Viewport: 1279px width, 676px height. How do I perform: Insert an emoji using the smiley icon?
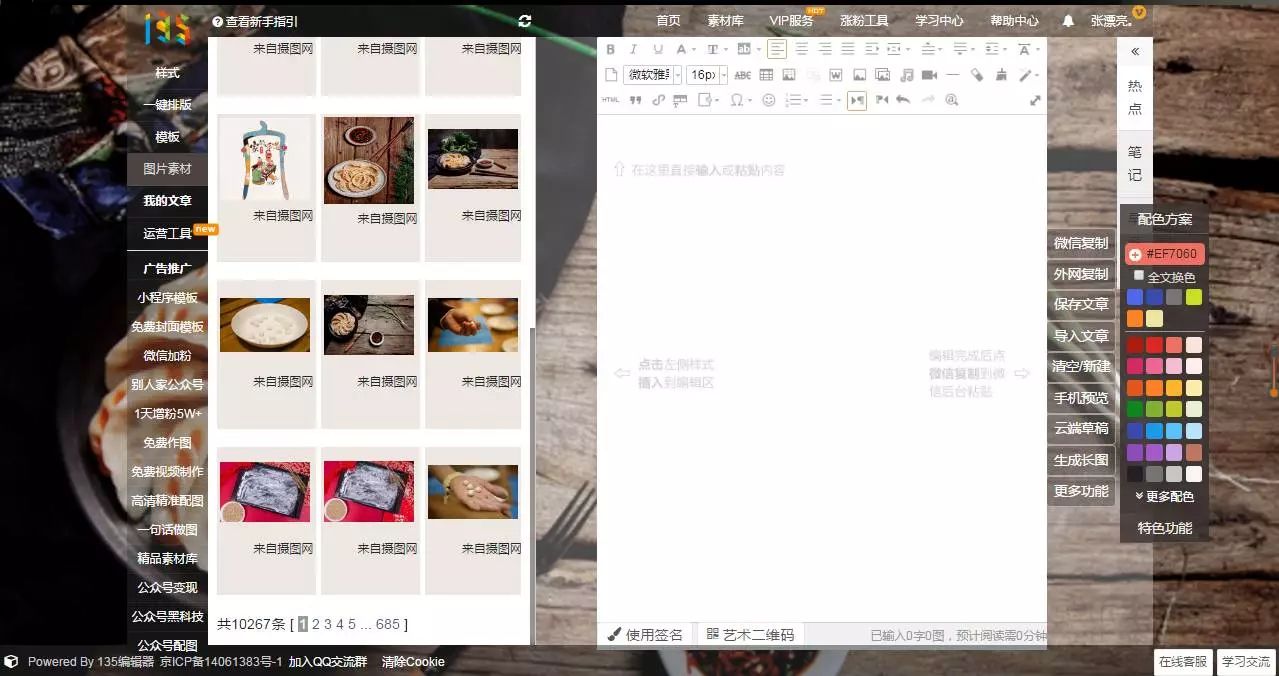click(768, 99)
